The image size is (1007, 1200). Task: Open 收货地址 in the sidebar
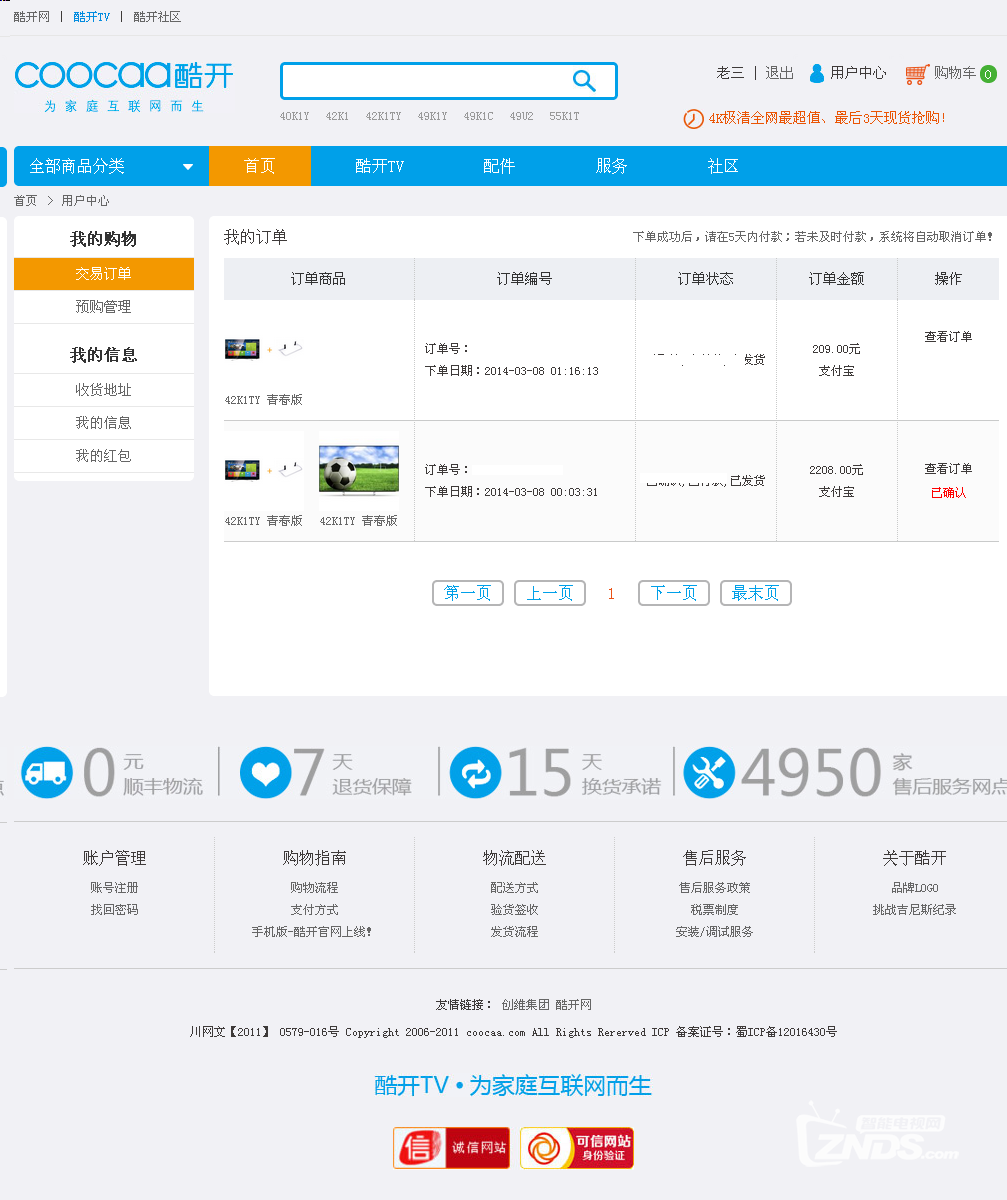(104, 390)
